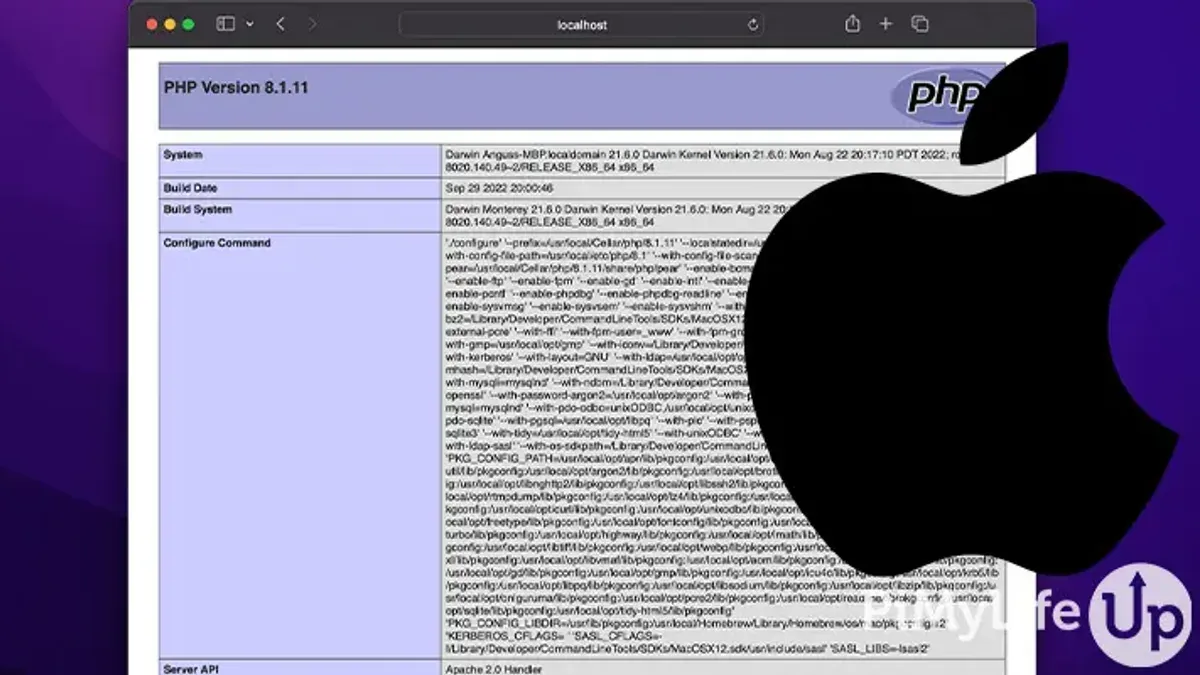Click the yellow minimize window button
1200x675 pixels.
[x=170, y=24]
